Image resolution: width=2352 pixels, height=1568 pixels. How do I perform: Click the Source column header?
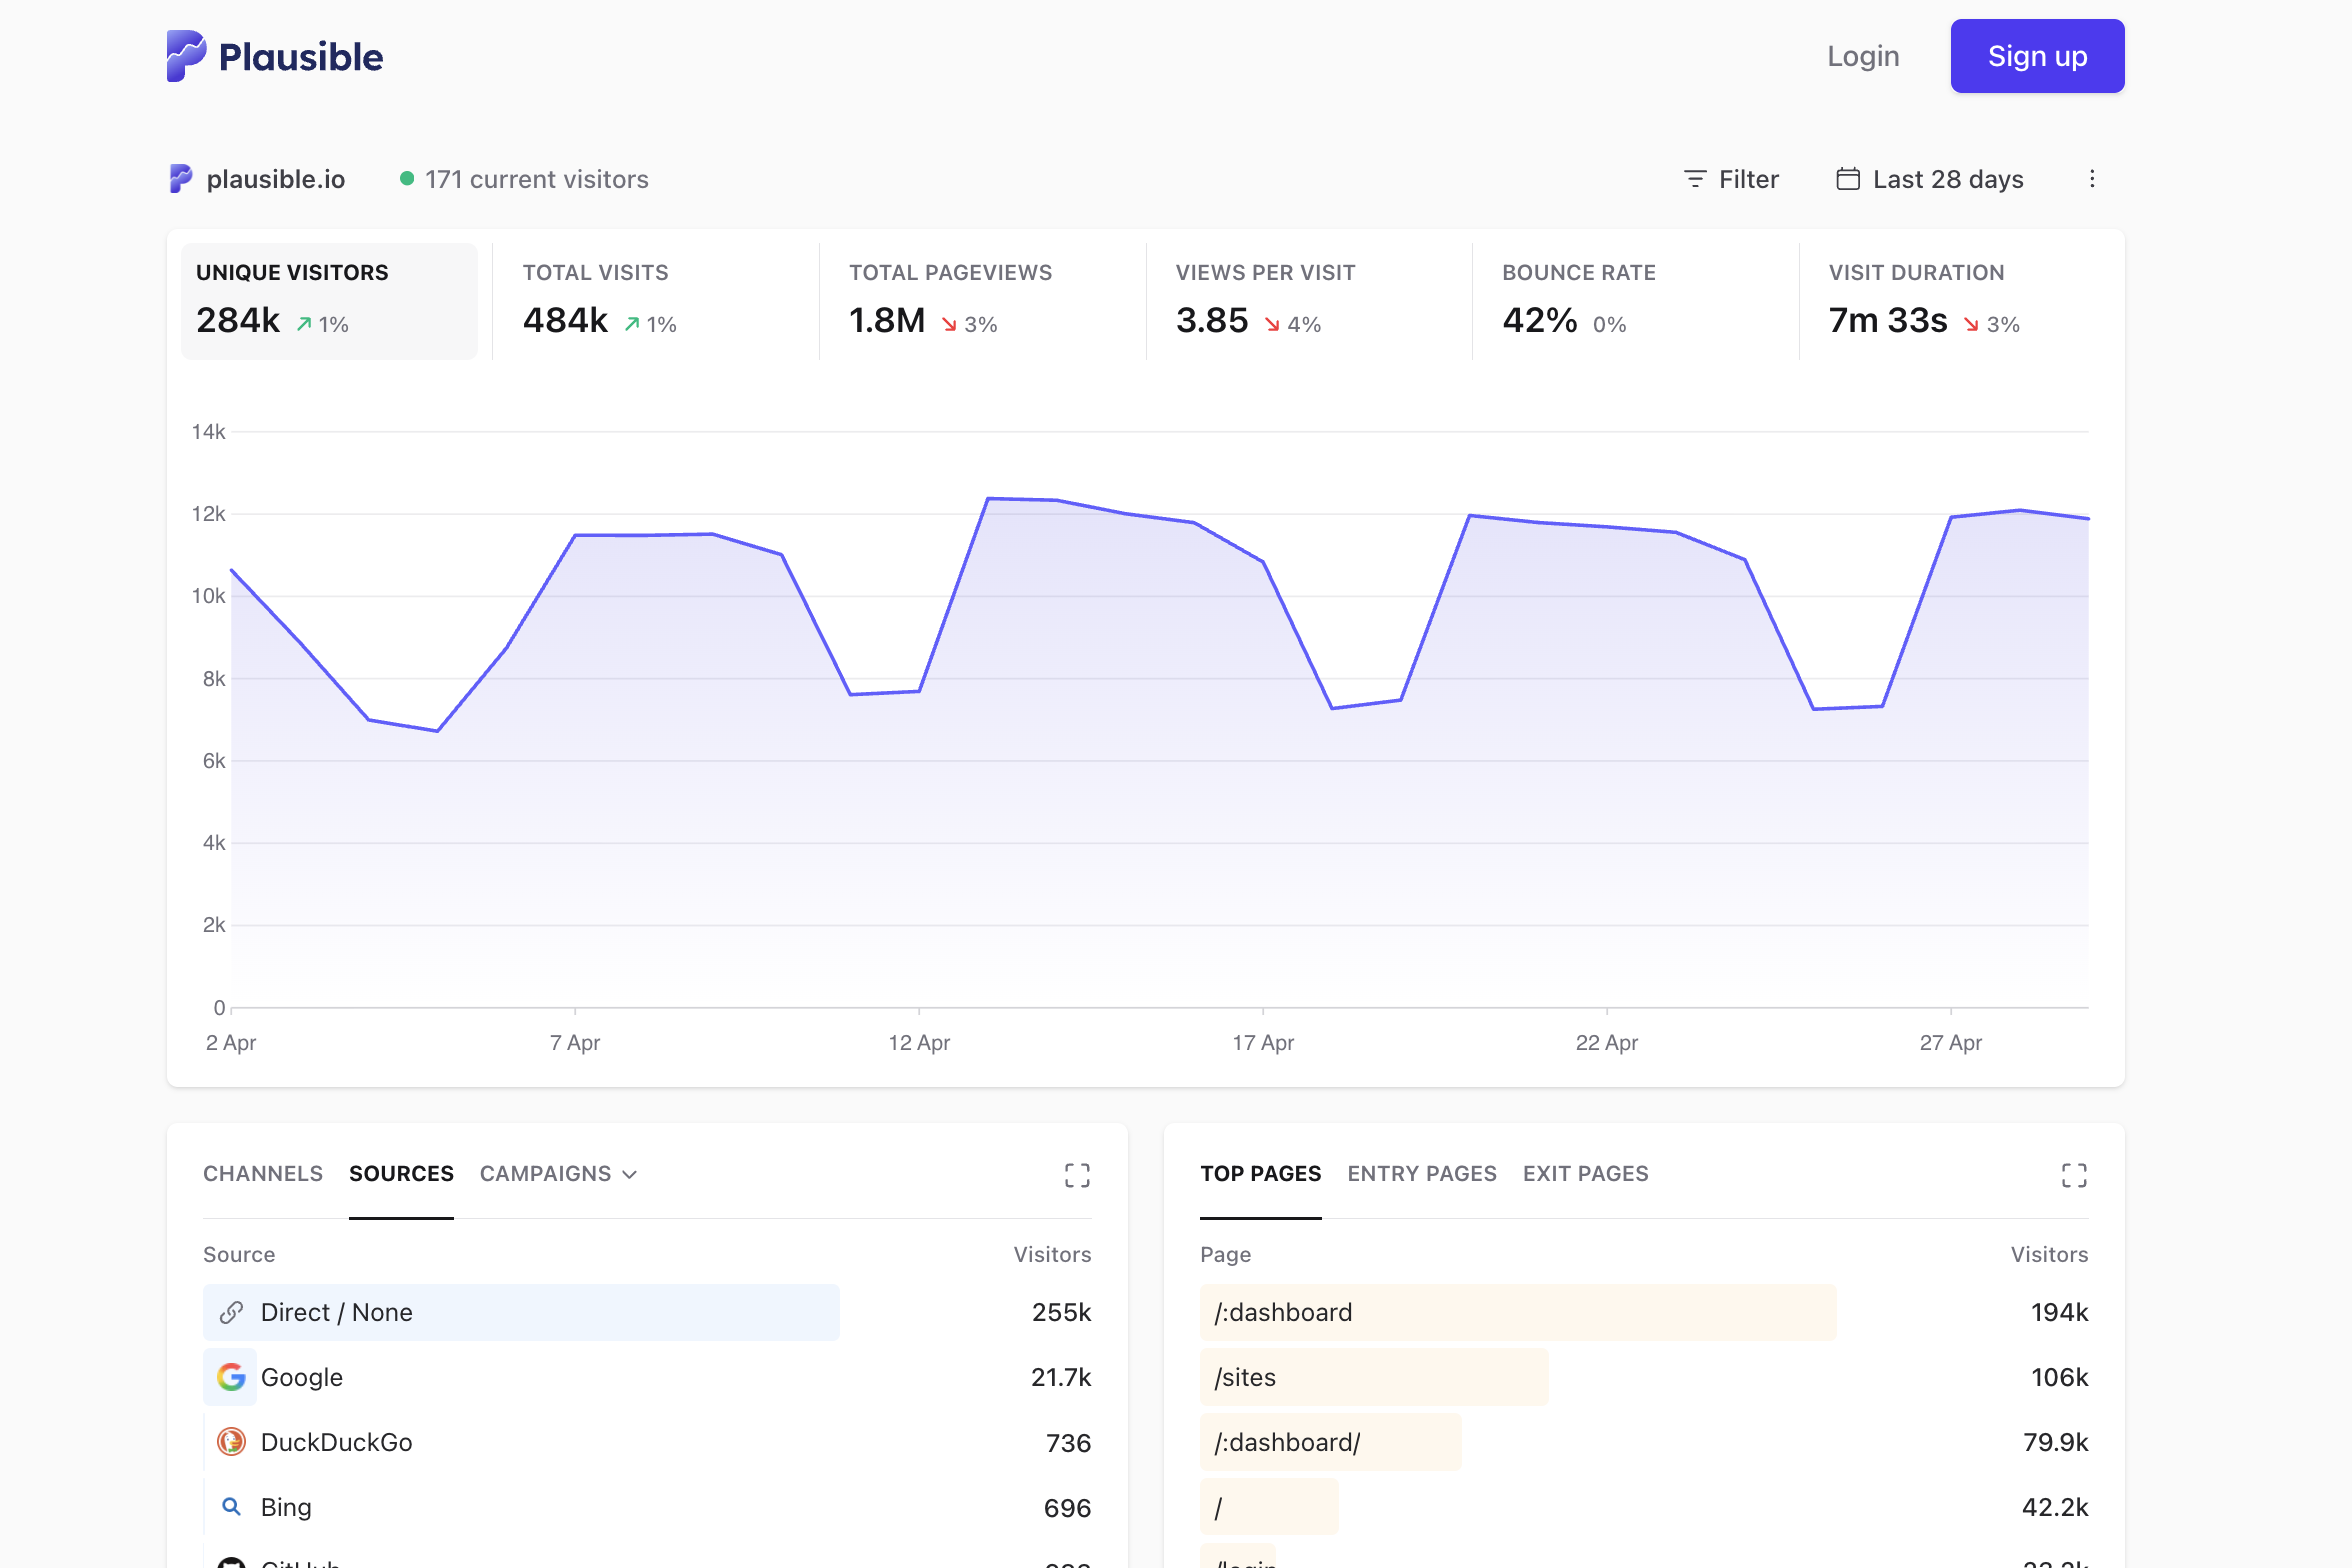click(239, 1254)
